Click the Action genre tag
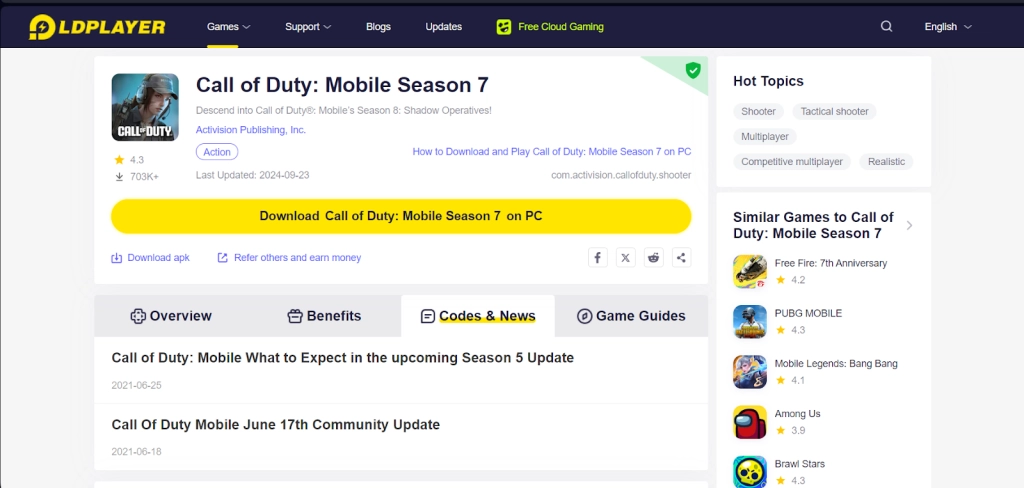This screenshot has width=1024, height=488. pos(217,152)
